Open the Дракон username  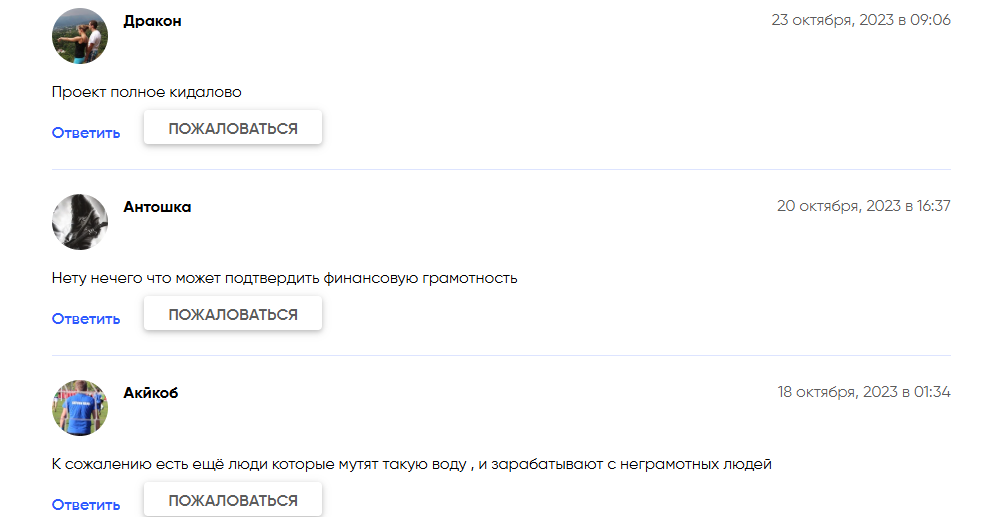pos(152,21)
